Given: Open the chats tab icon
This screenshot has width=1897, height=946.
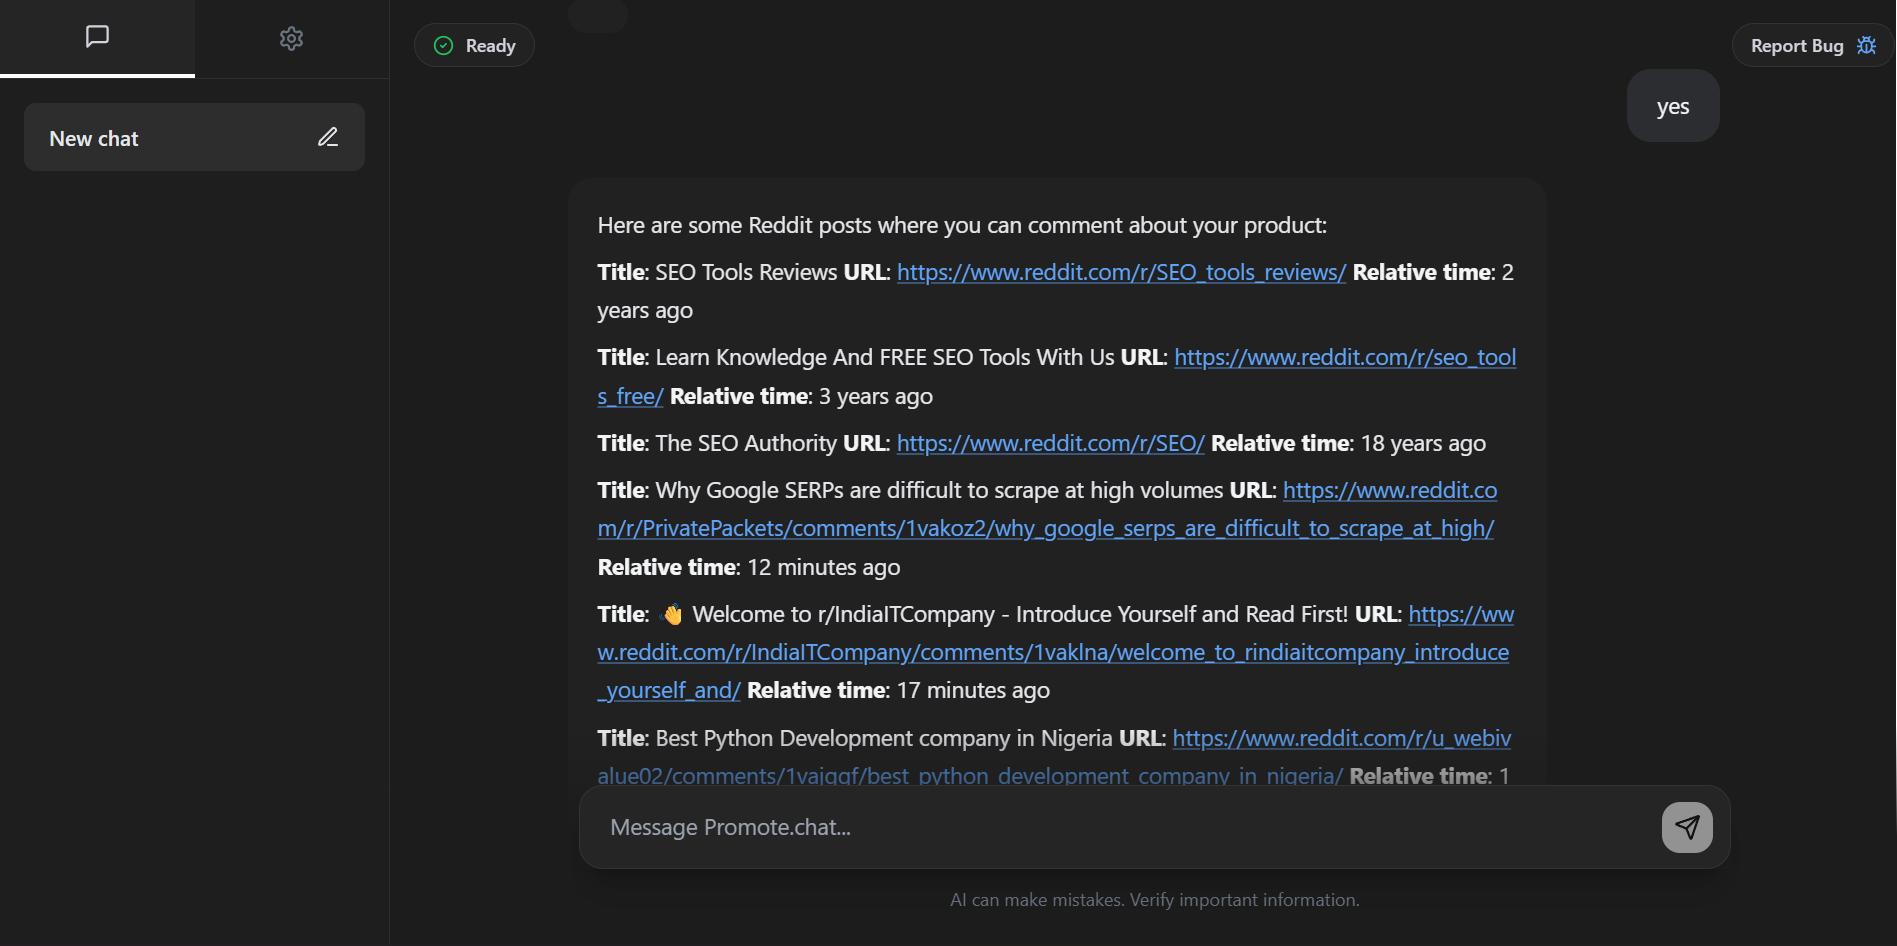Looking at the screenshot, I should (97, 37).
